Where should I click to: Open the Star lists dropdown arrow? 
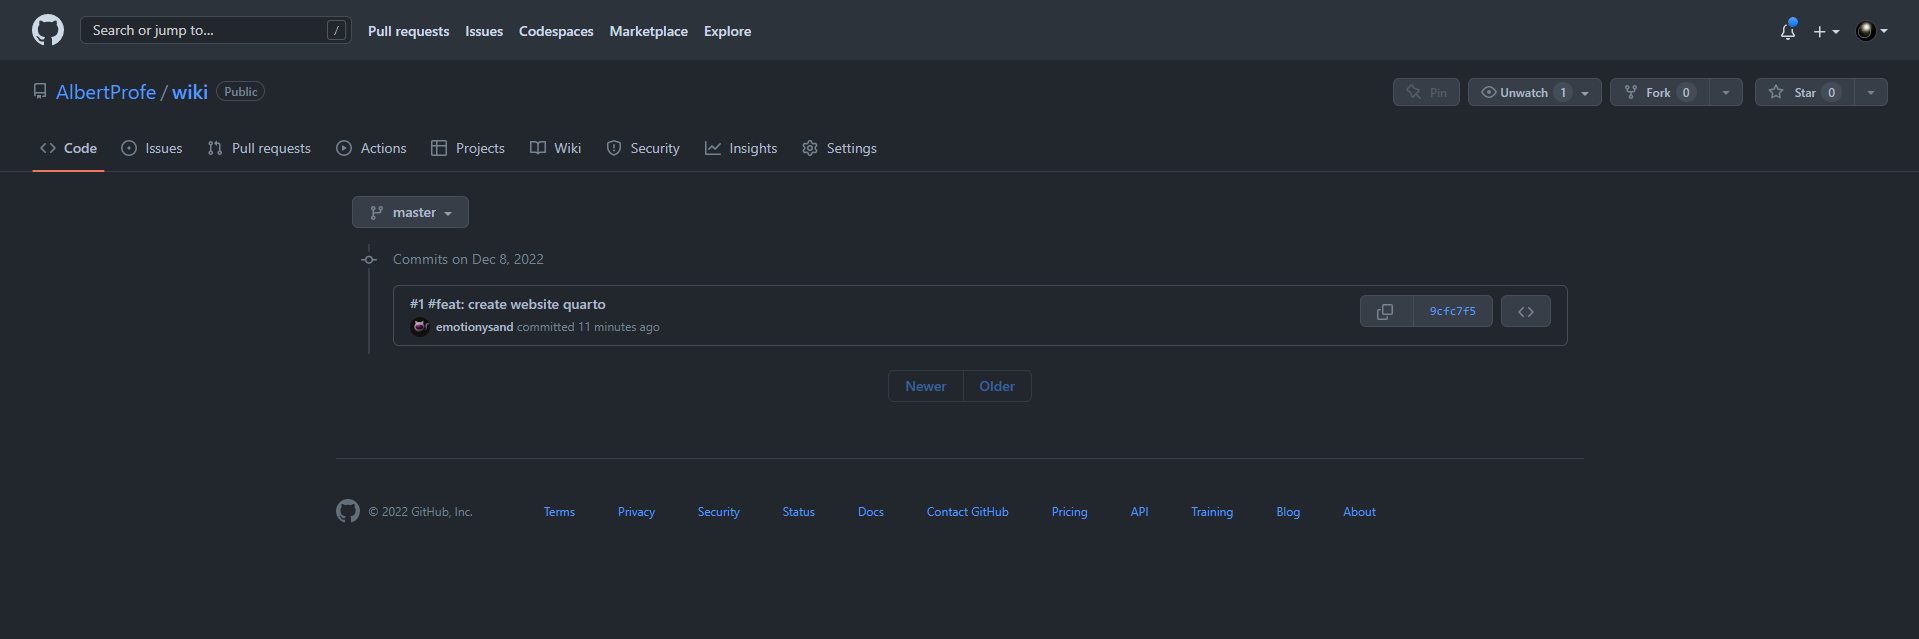pos(1871,92)
